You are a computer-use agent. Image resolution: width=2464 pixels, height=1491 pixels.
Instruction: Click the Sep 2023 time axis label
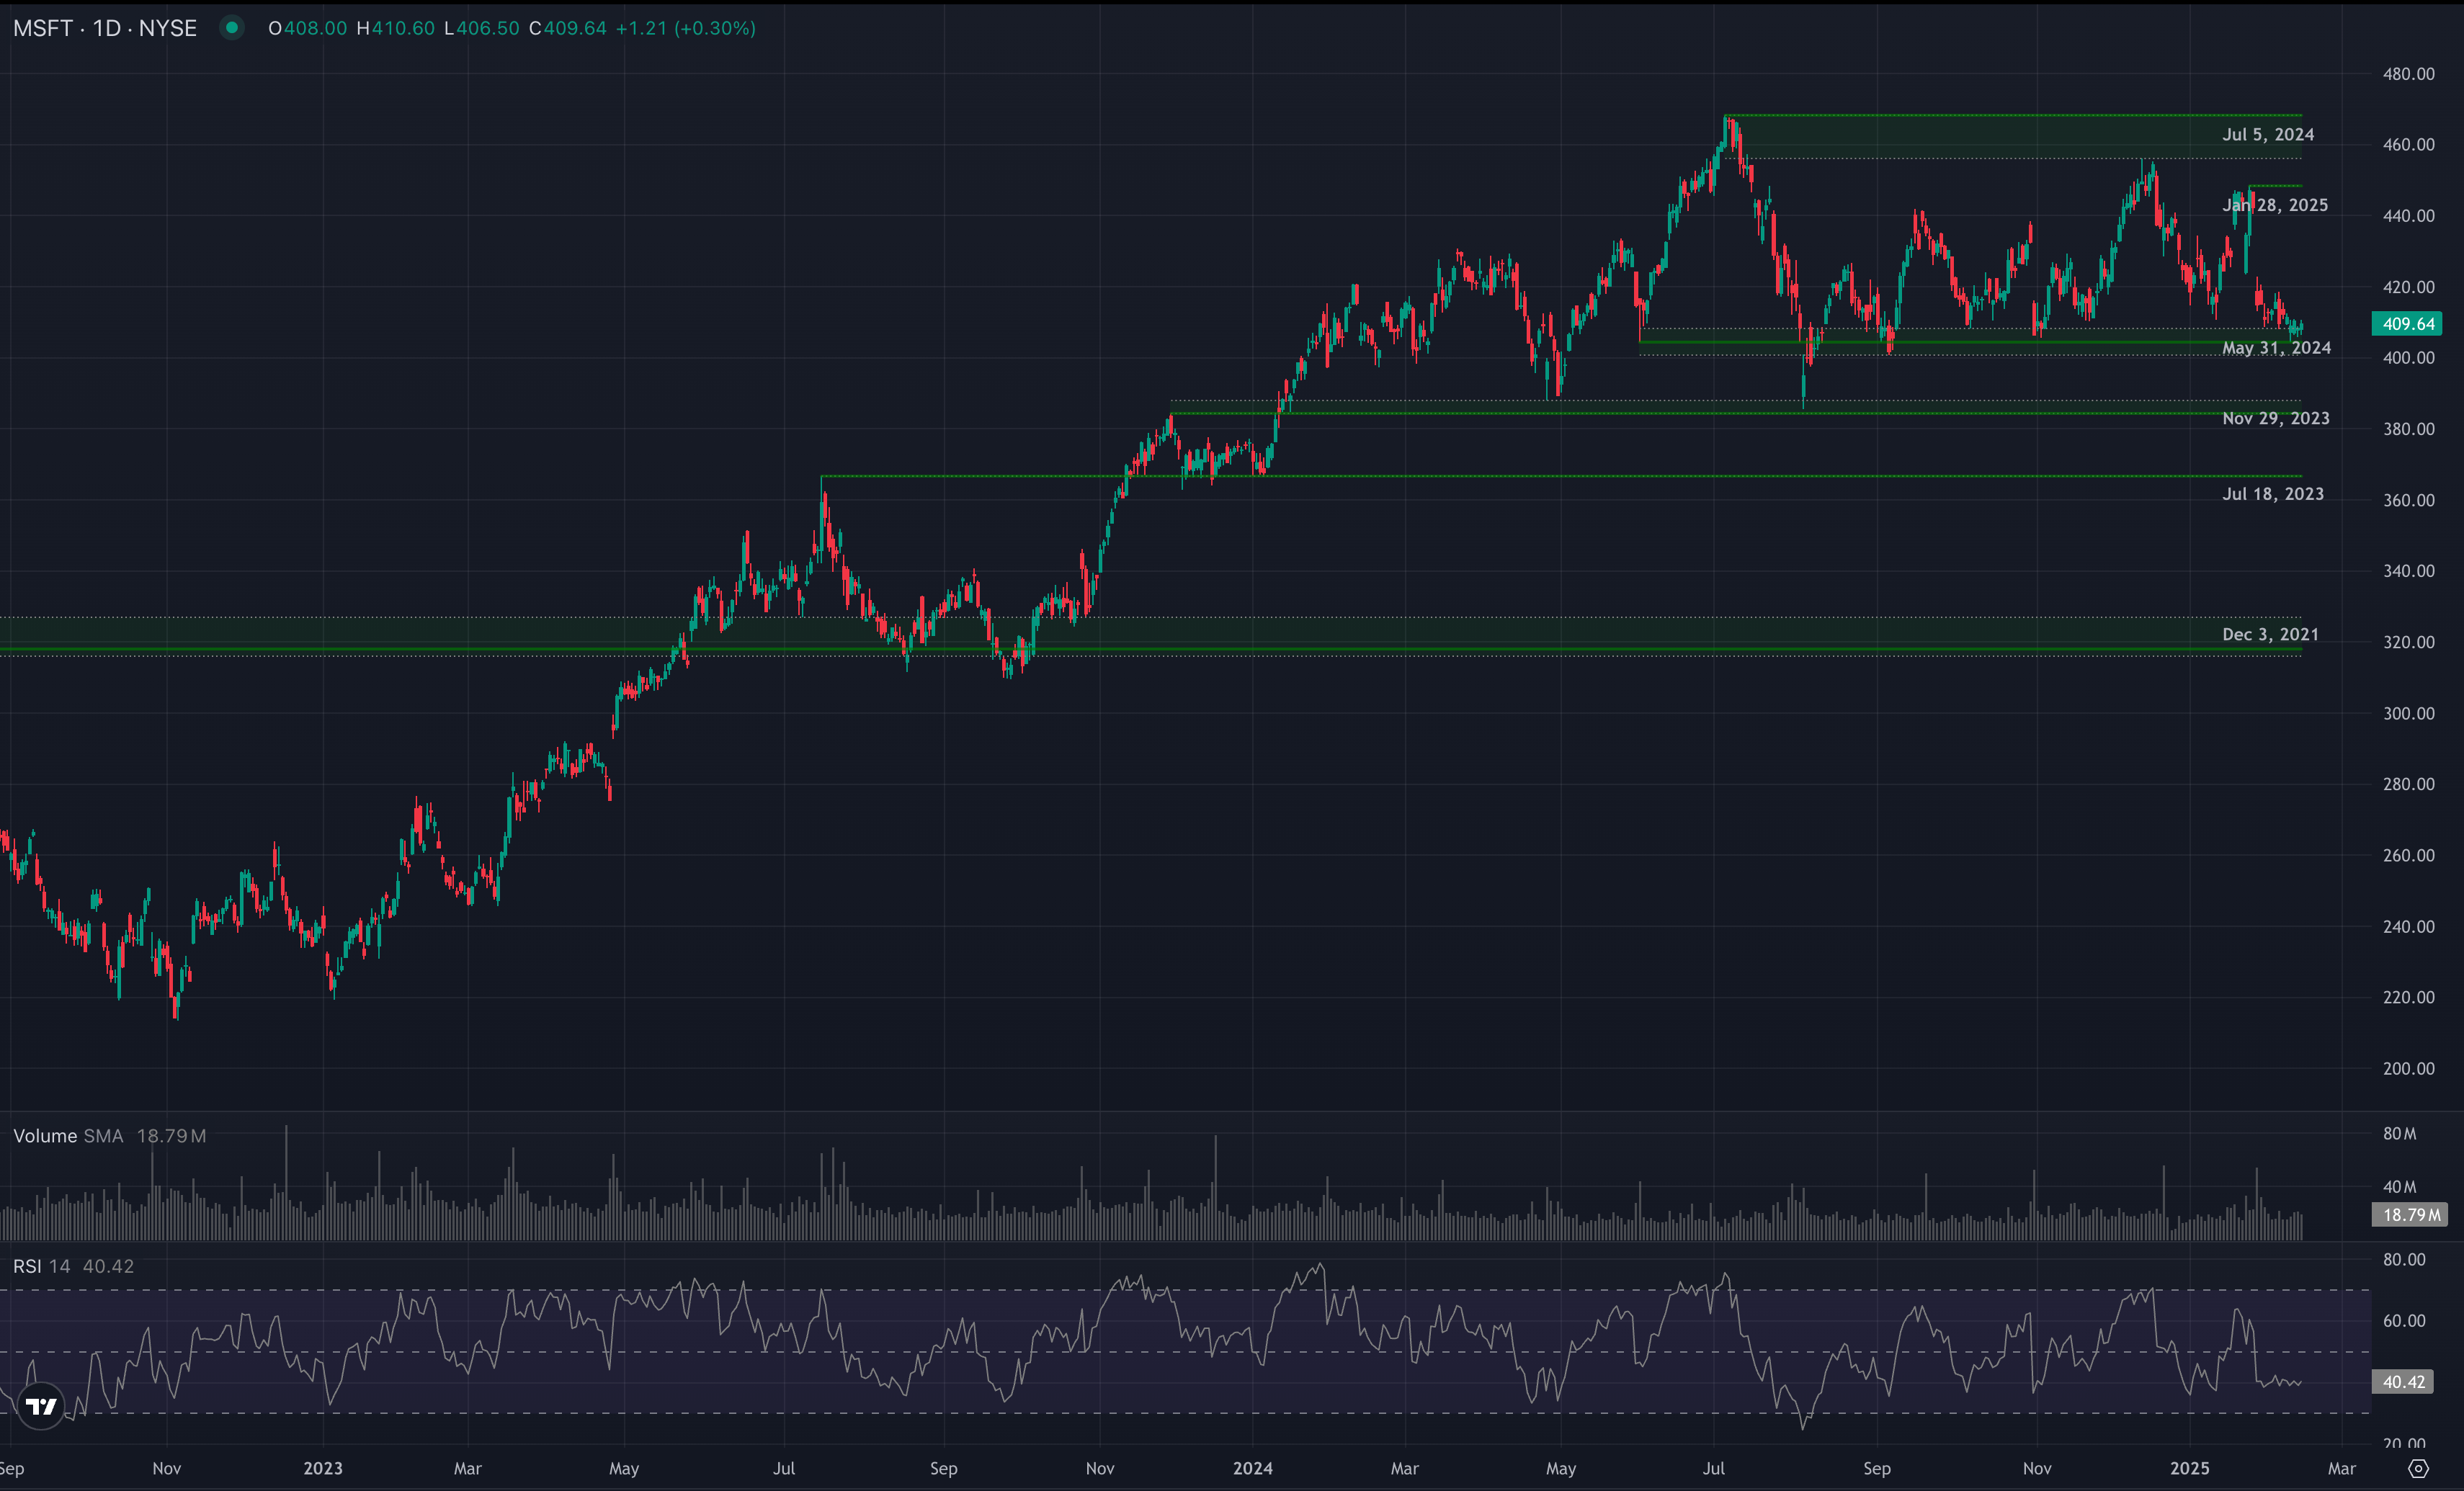tap(944, 1469)
